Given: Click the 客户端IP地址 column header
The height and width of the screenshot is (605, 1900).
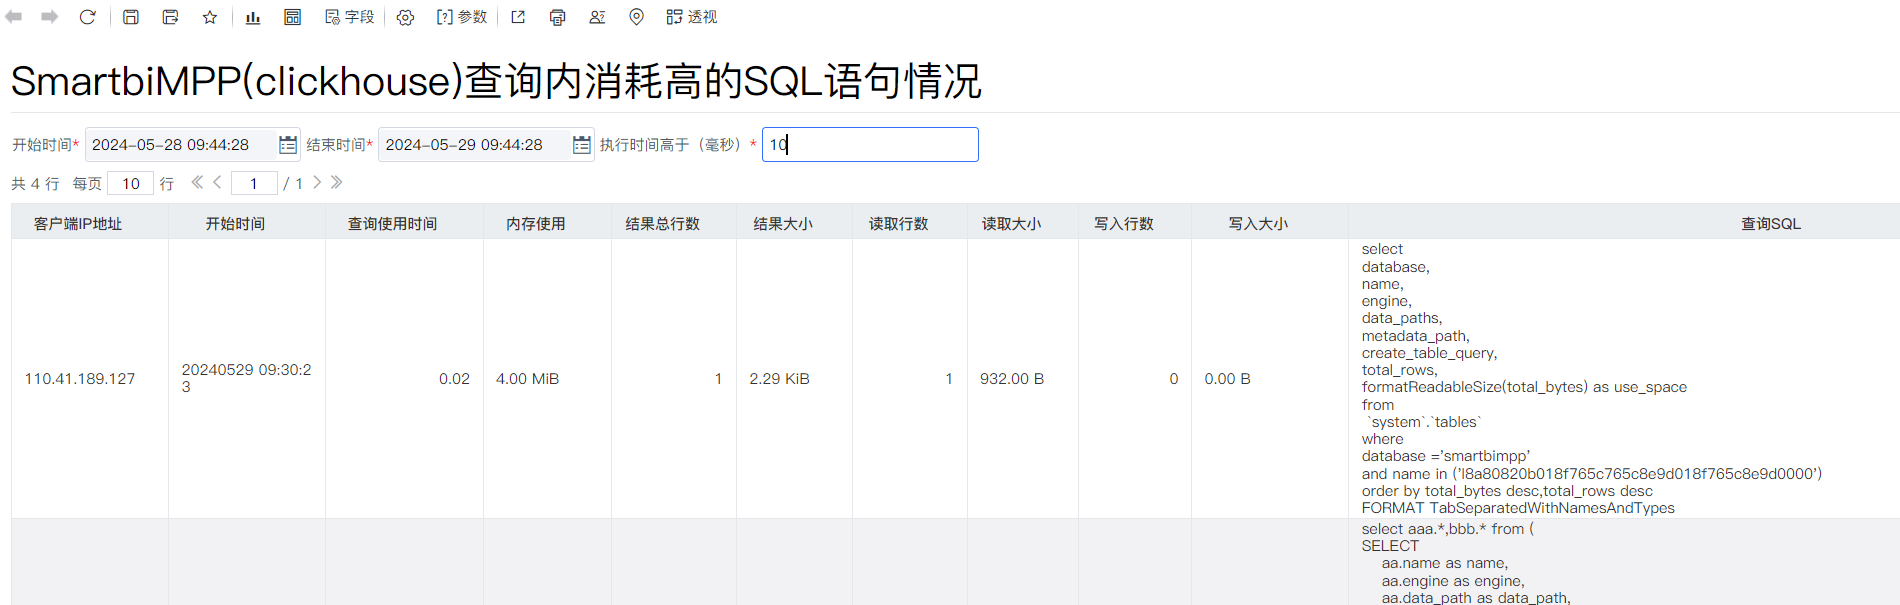Looking at the screenshot, I should [90, 223].
